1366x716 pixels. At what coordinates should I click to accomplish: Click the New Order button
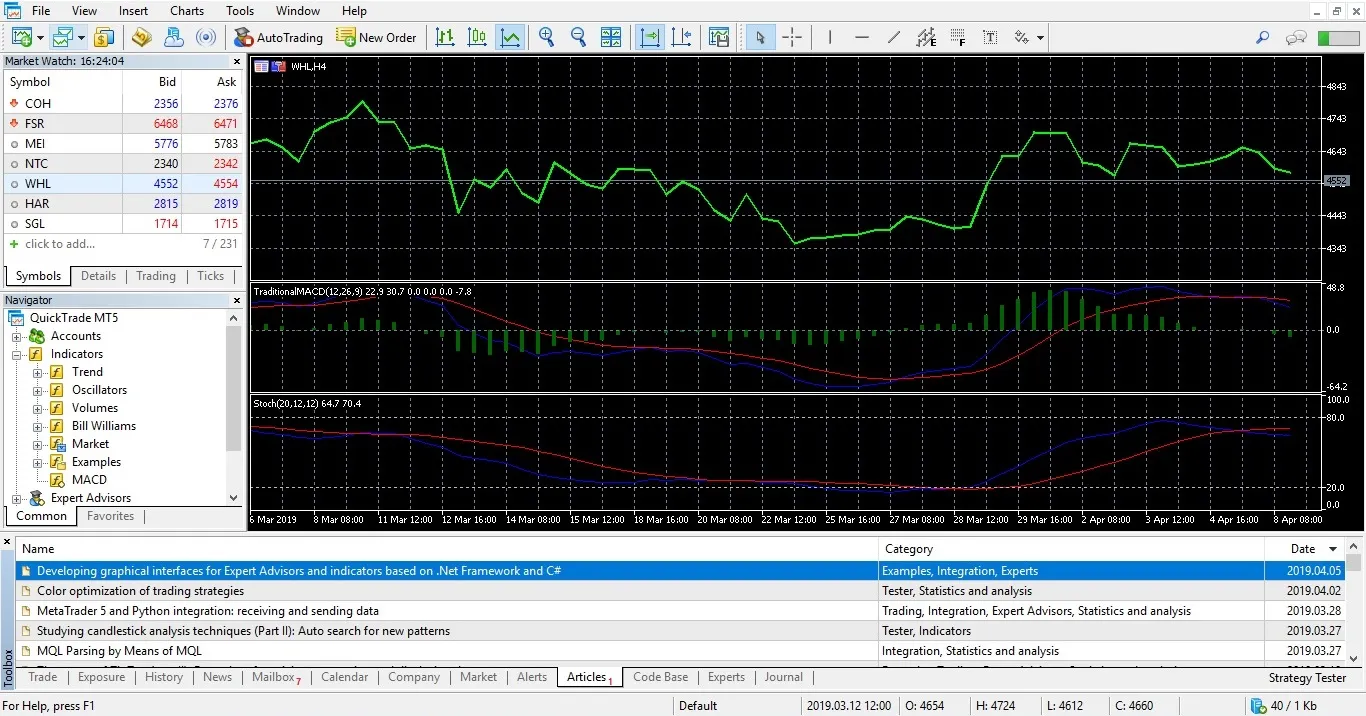(376, 37)
